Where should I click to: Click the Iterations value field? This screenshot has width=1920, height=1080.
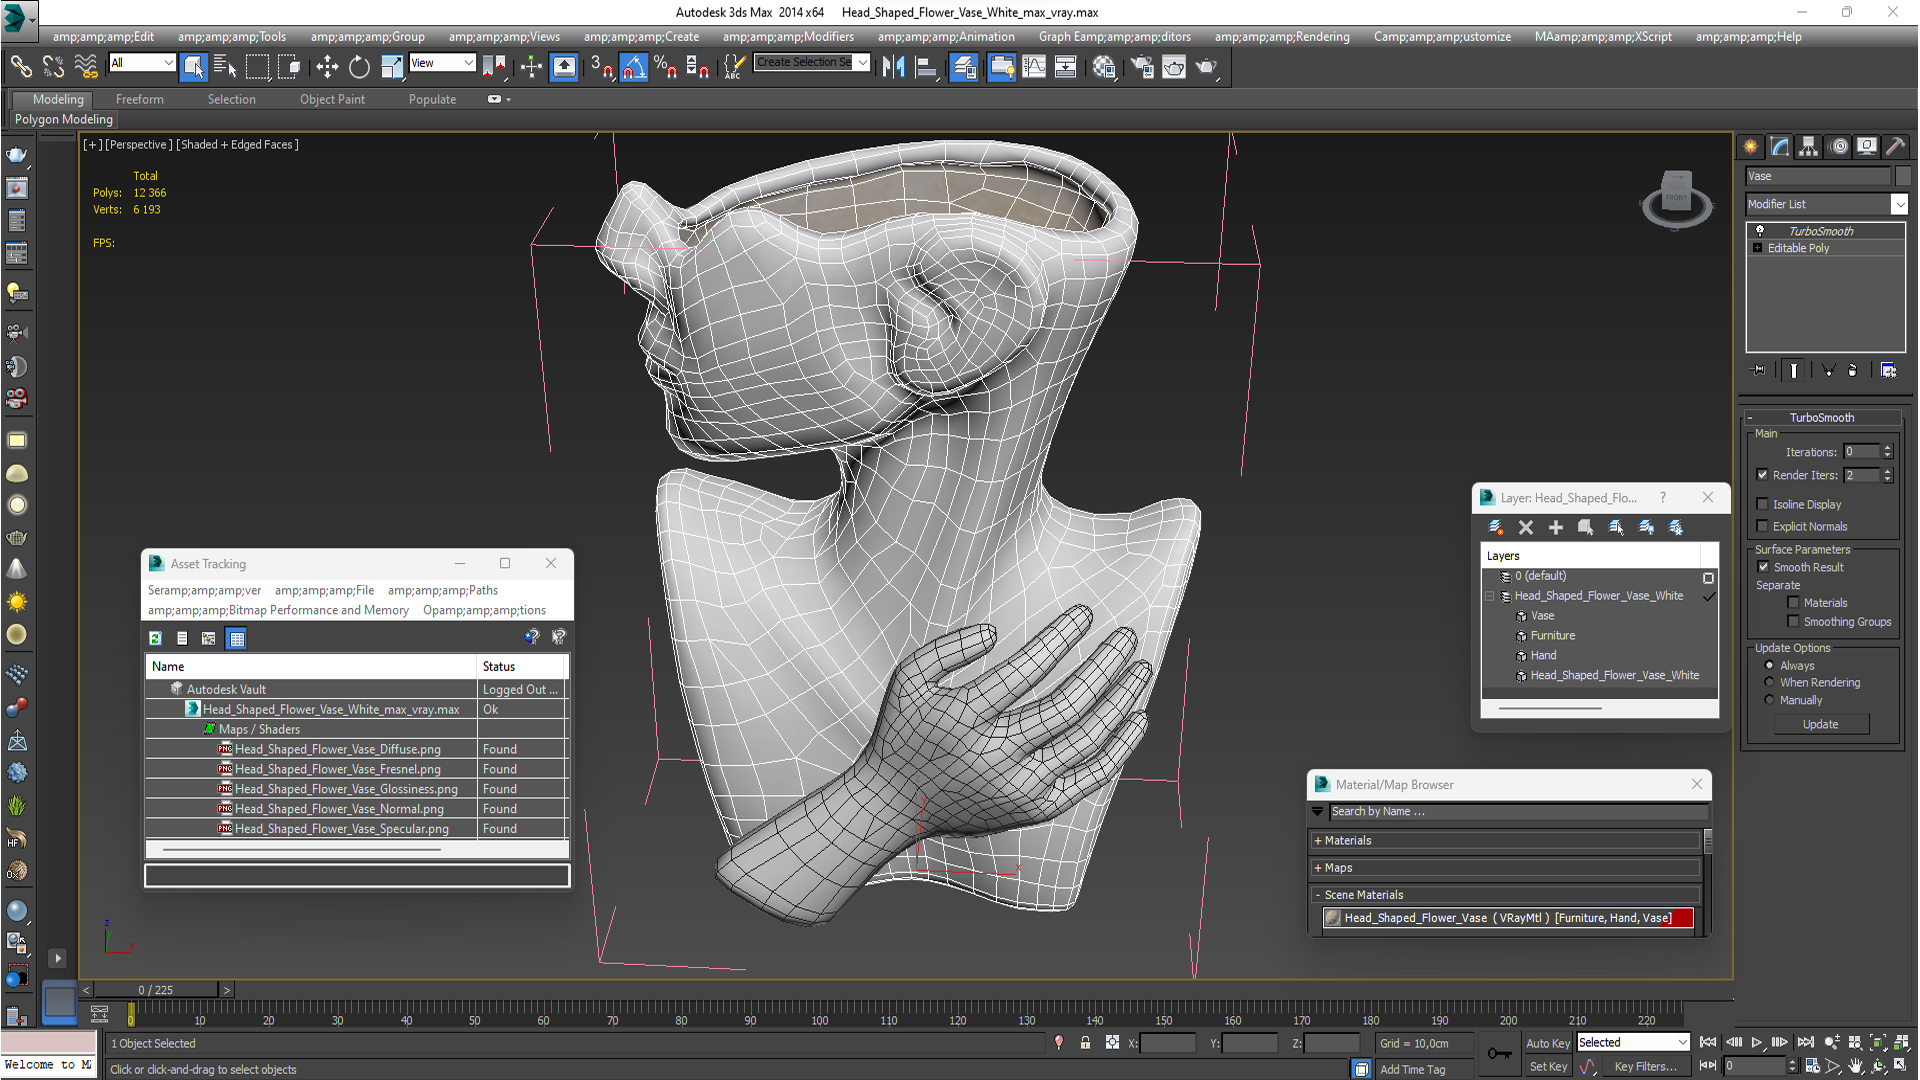click(1861, 452)
